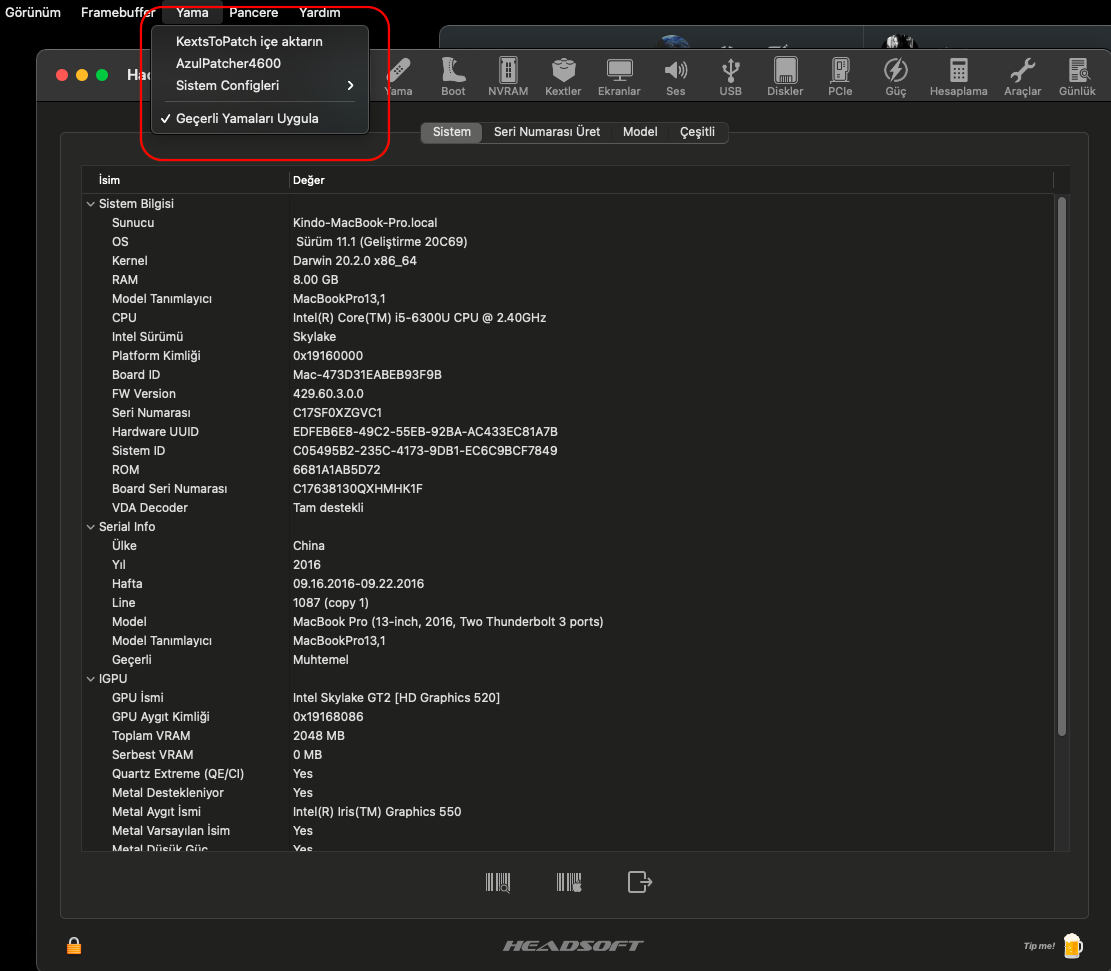Screen dimensions: 1111x971
Task: Switch to the Seri Numarası Üret tab
Action: (x=546, y=132)
